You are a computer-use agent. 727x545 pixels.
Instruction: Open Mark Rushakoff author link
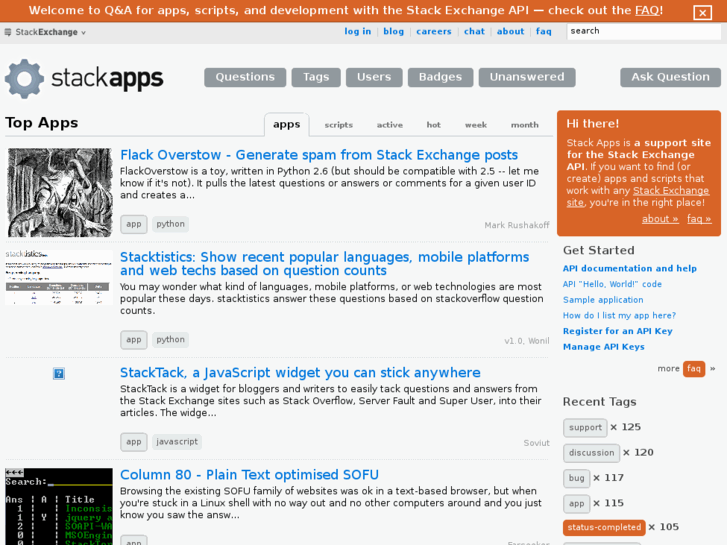coord(517,225)
